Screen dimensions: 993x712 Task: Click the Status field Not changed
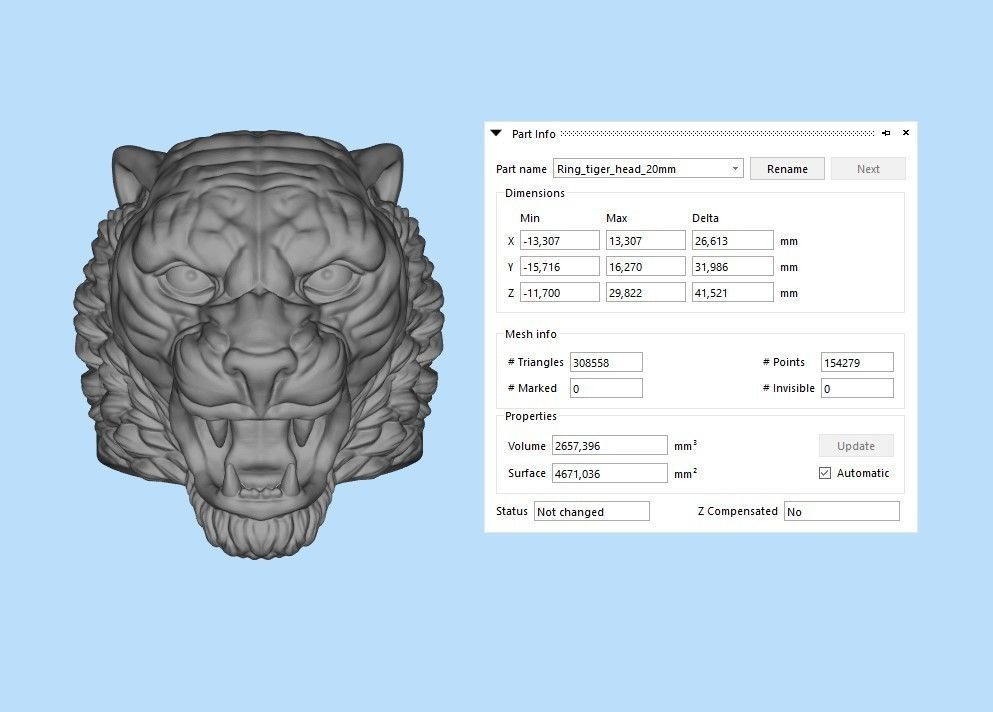[x=591, y=511]
